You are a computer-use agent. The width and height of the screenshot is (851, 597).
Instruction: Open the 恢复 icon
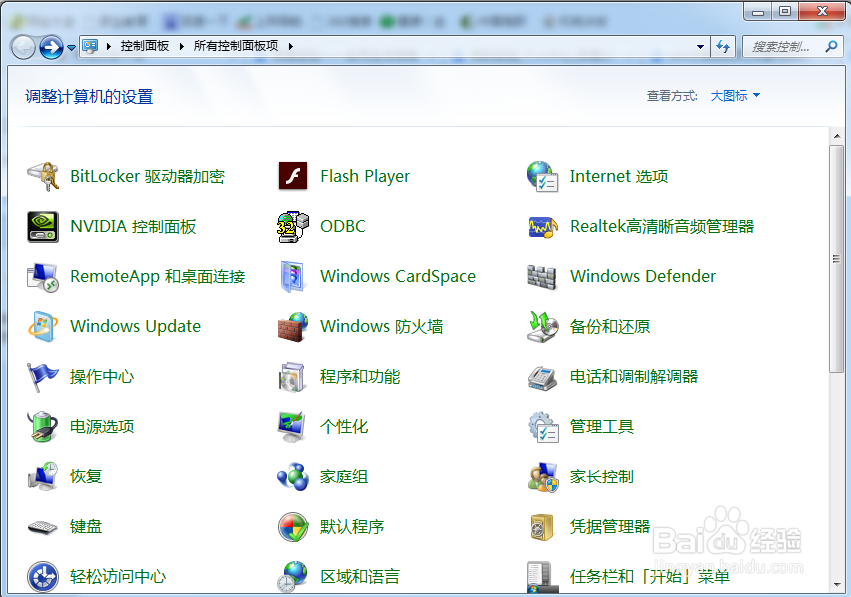point(43,477)
